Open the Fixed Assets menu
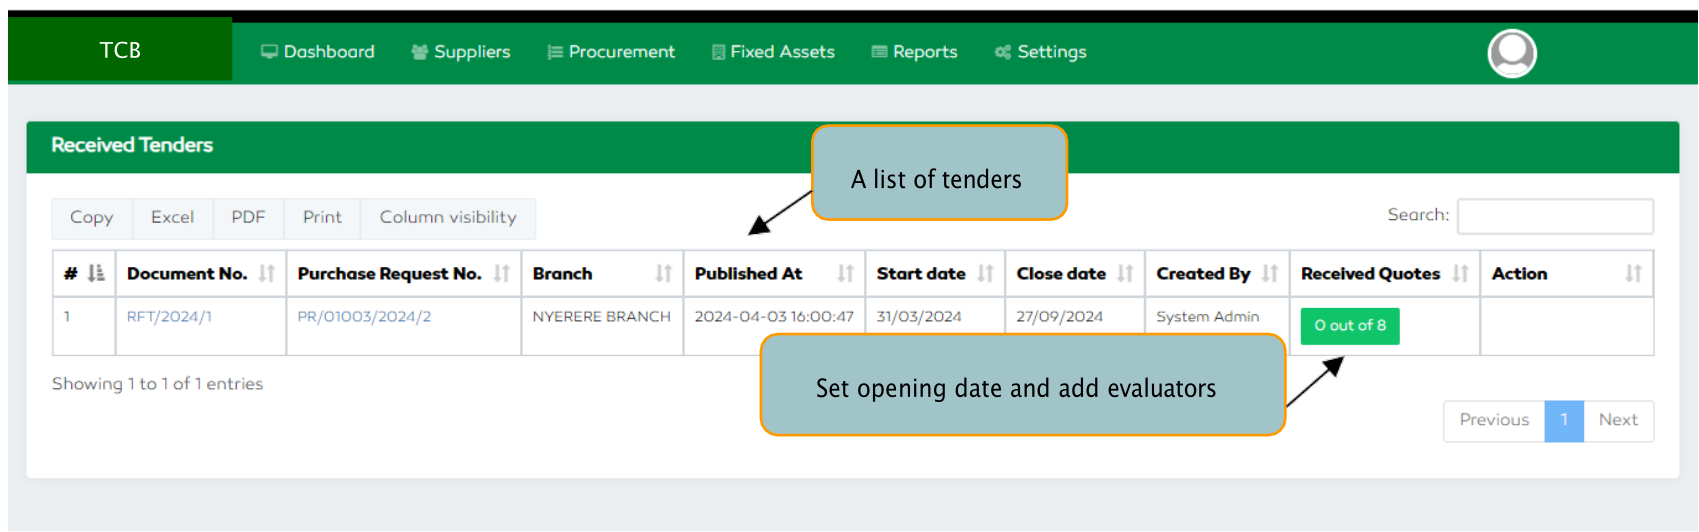This screenshot has height=532, width=1699. click(773, 52)
